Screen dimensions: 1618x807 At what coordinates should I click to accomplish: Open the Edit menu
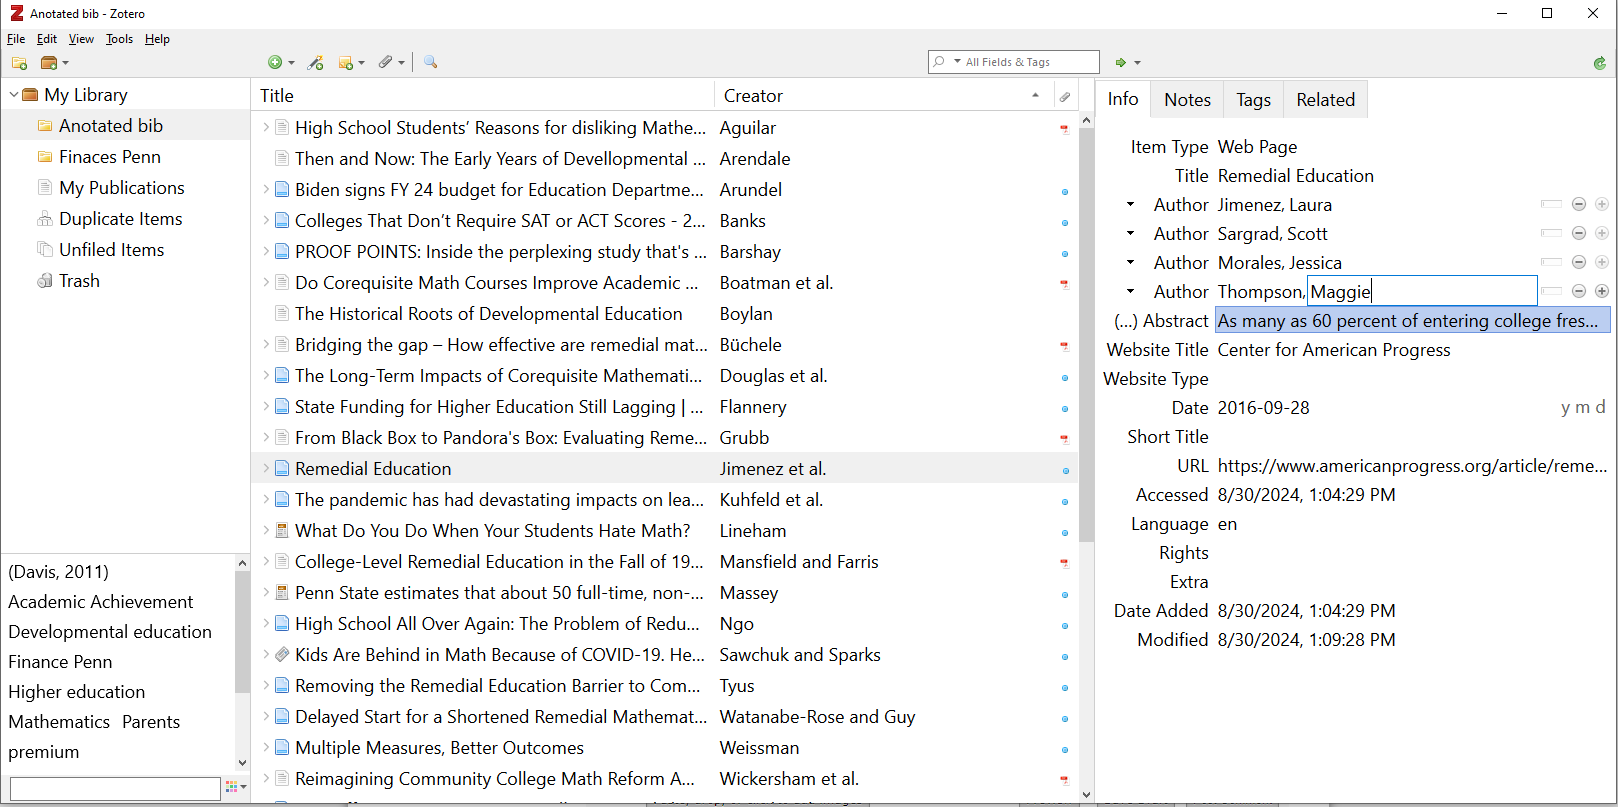click(x=47, y=39)
